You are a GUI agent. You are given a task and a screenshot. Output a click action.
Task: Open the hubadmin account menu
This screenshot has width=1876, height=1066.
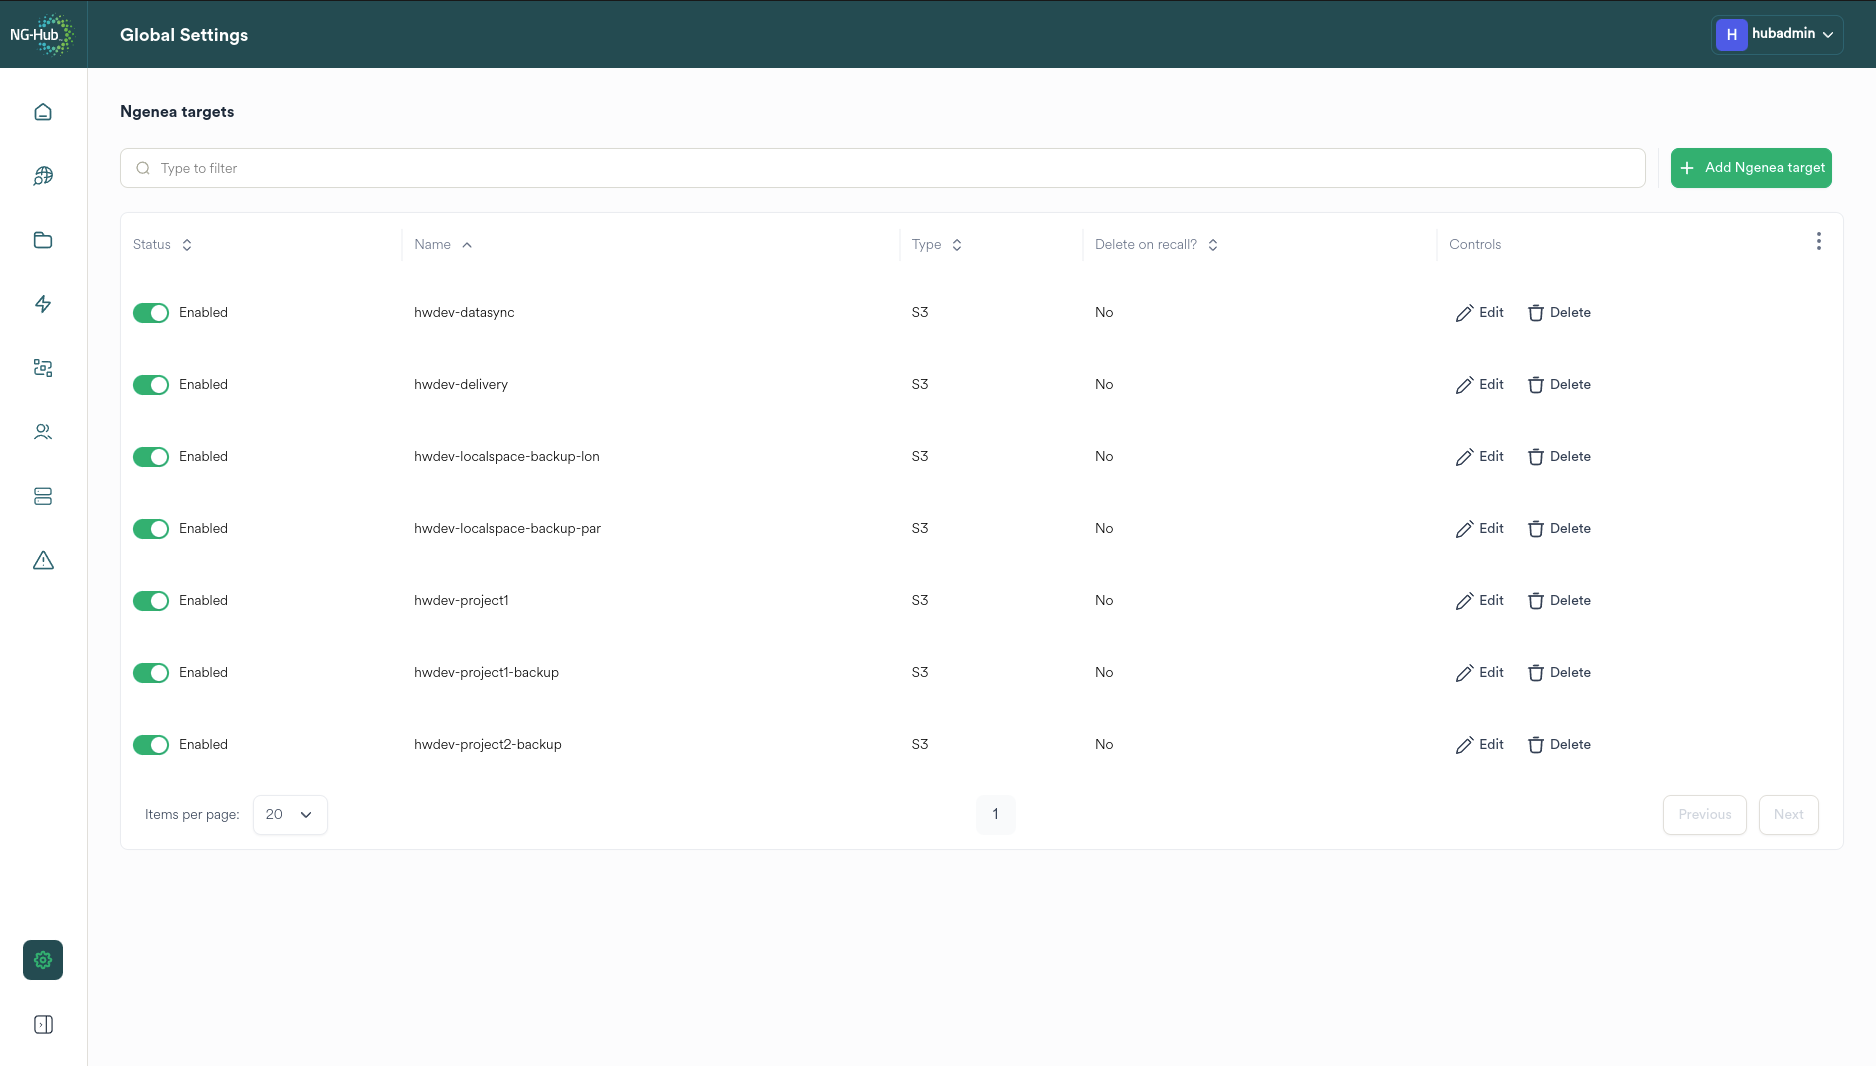1778,34
